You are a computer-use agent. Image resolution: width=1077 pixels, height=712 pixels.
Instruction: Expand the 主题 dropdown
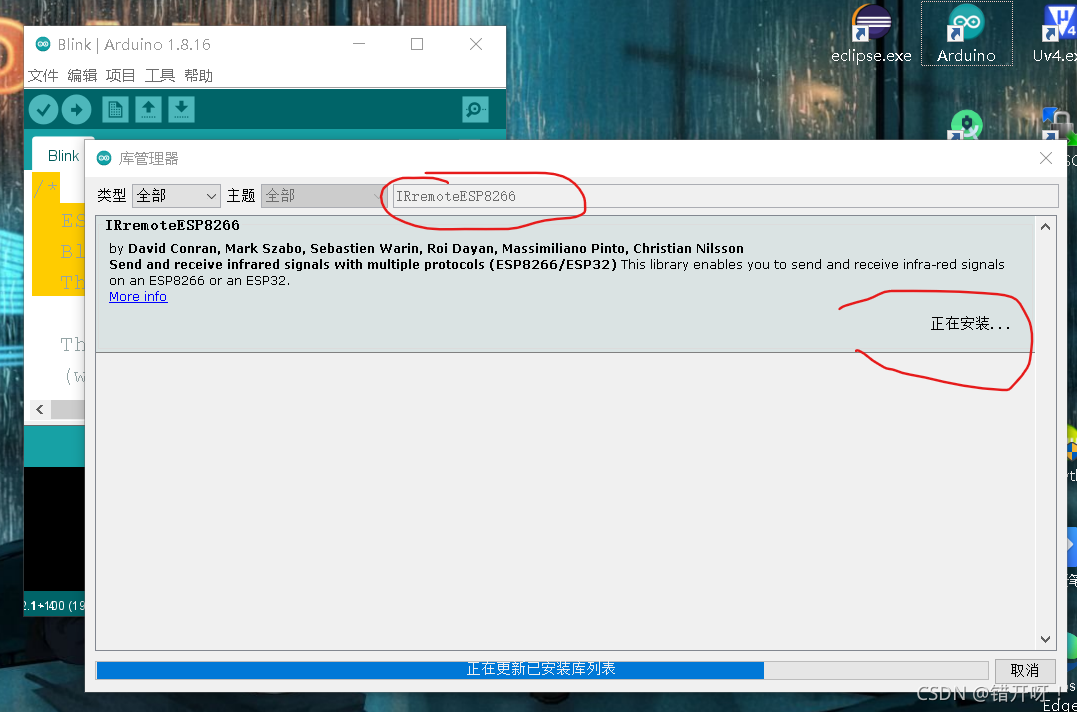pyautogui.click(x=323, y=196)
